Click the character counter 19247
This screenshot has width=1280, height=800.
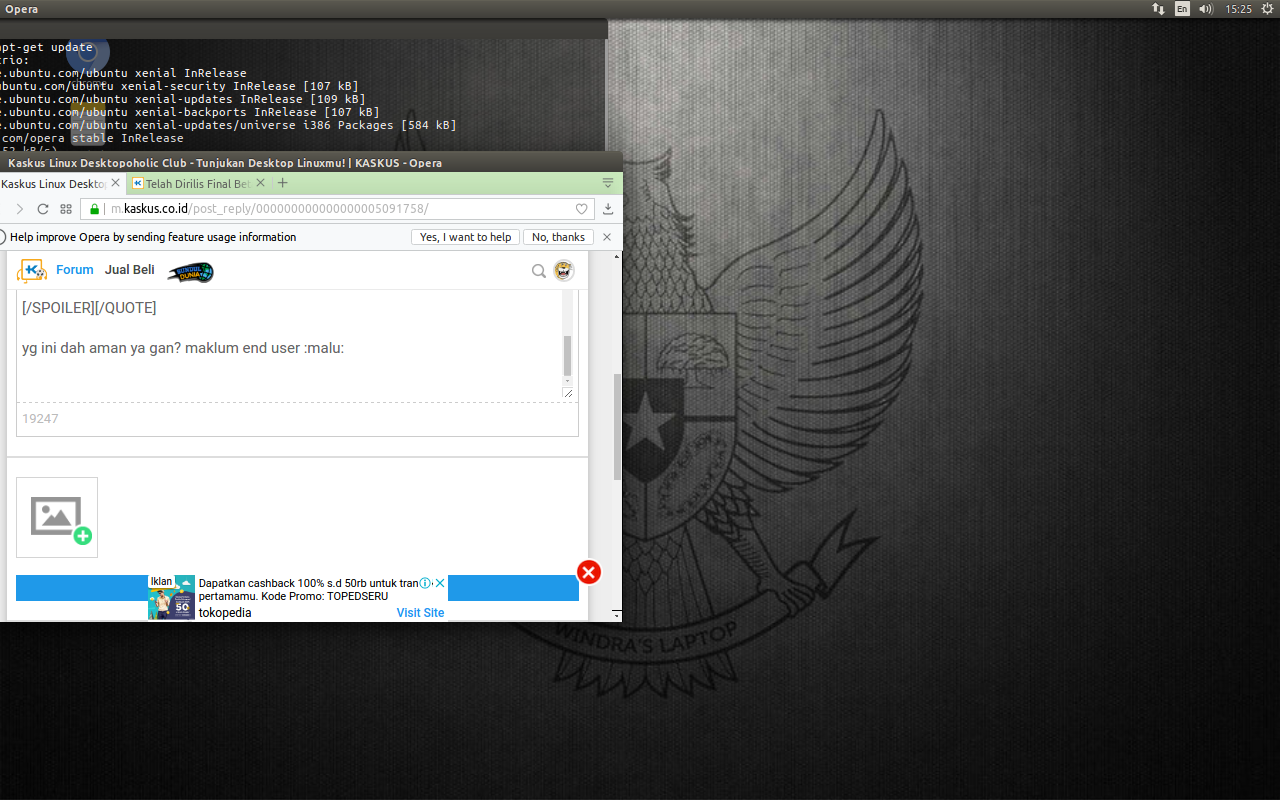(x=40, y=419)
